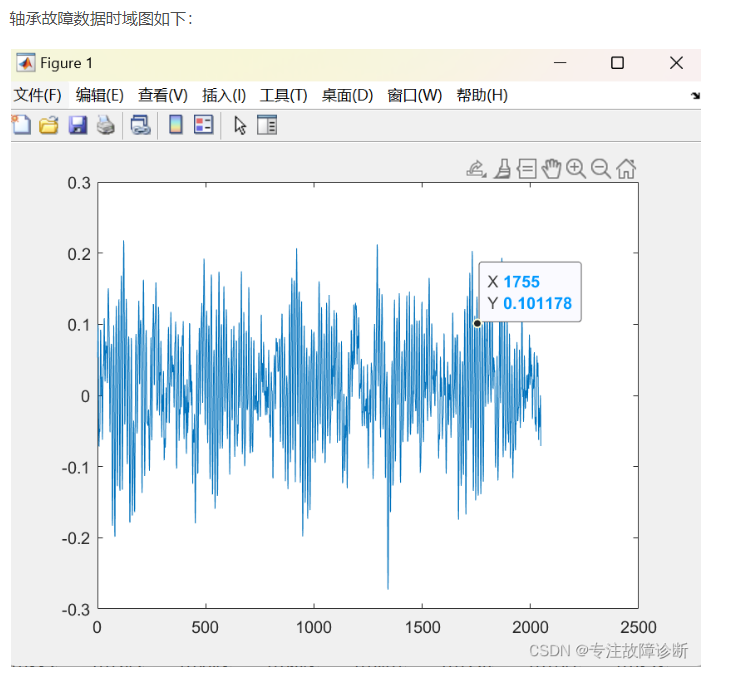Expand the 插入(I) menu
Image resolution: width=745 pixels, height=682 pixels.
[224, 95]
